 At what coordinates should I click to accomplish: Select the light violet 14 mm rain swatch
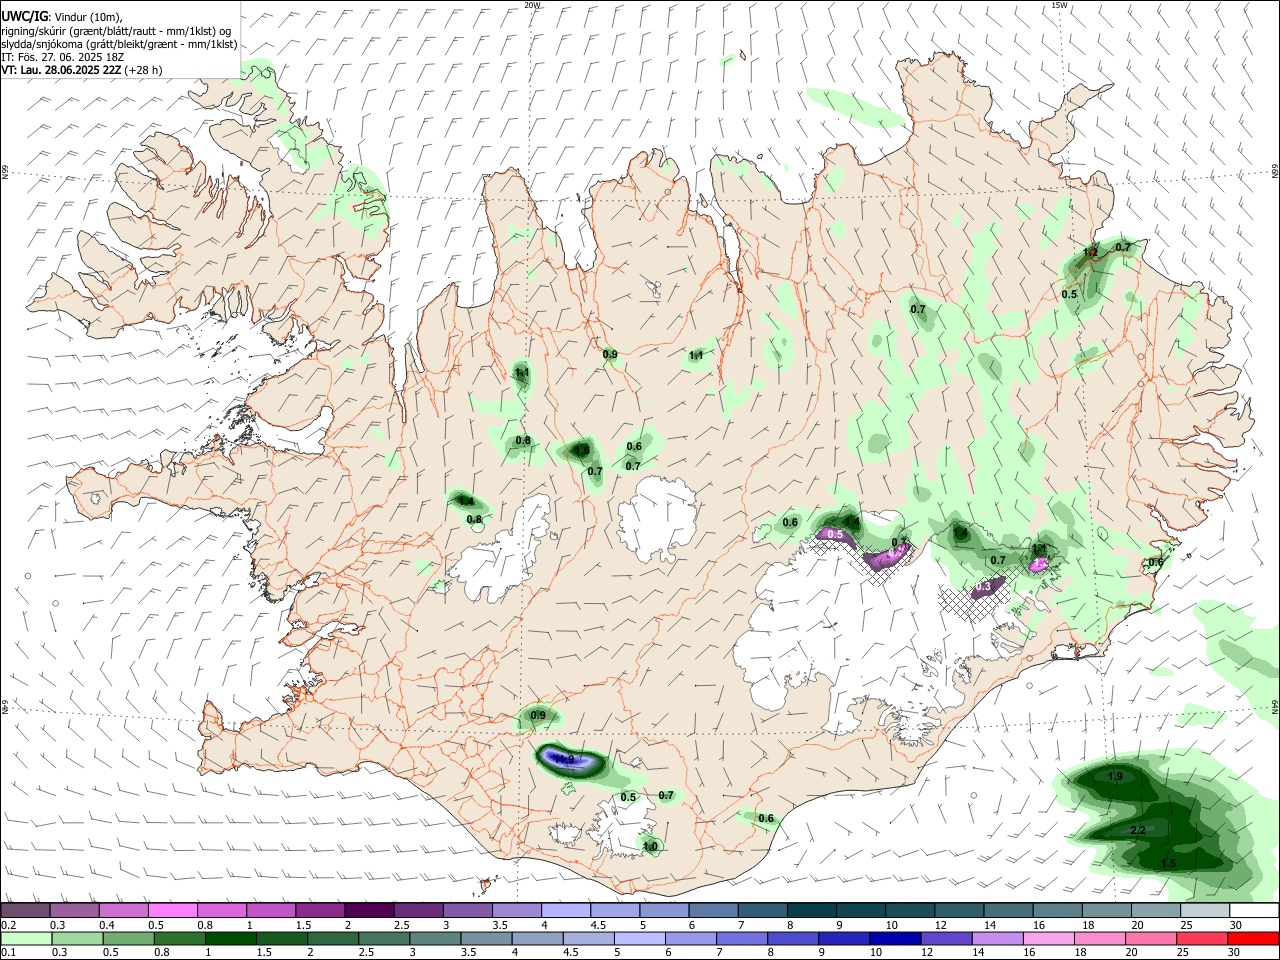997,939
